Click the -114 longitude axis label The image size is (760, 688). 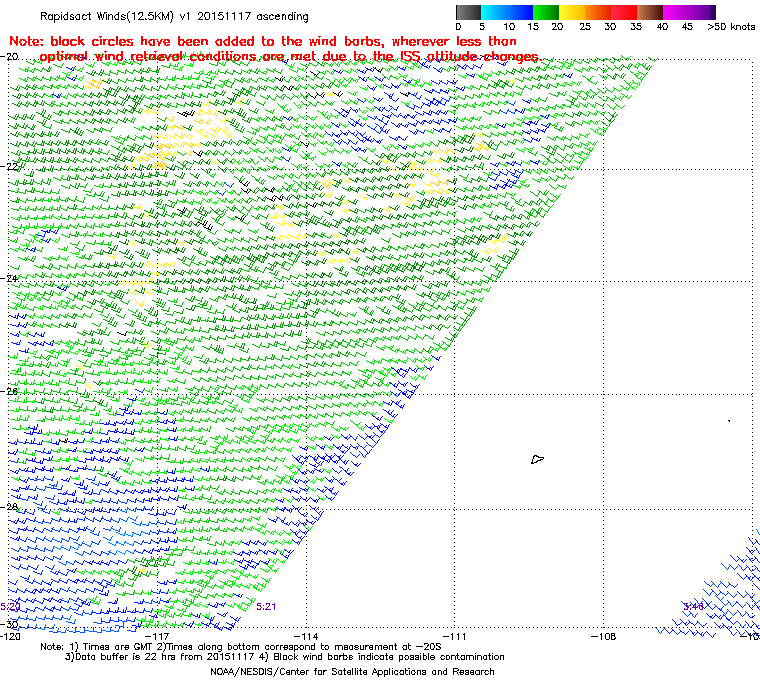point(306,637)
